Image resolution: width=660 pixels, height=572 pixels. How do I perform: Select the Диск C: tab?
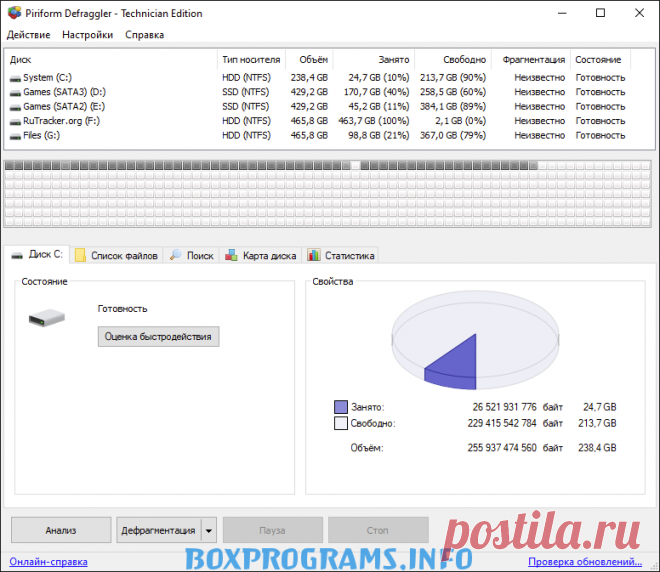coord(37,255)
